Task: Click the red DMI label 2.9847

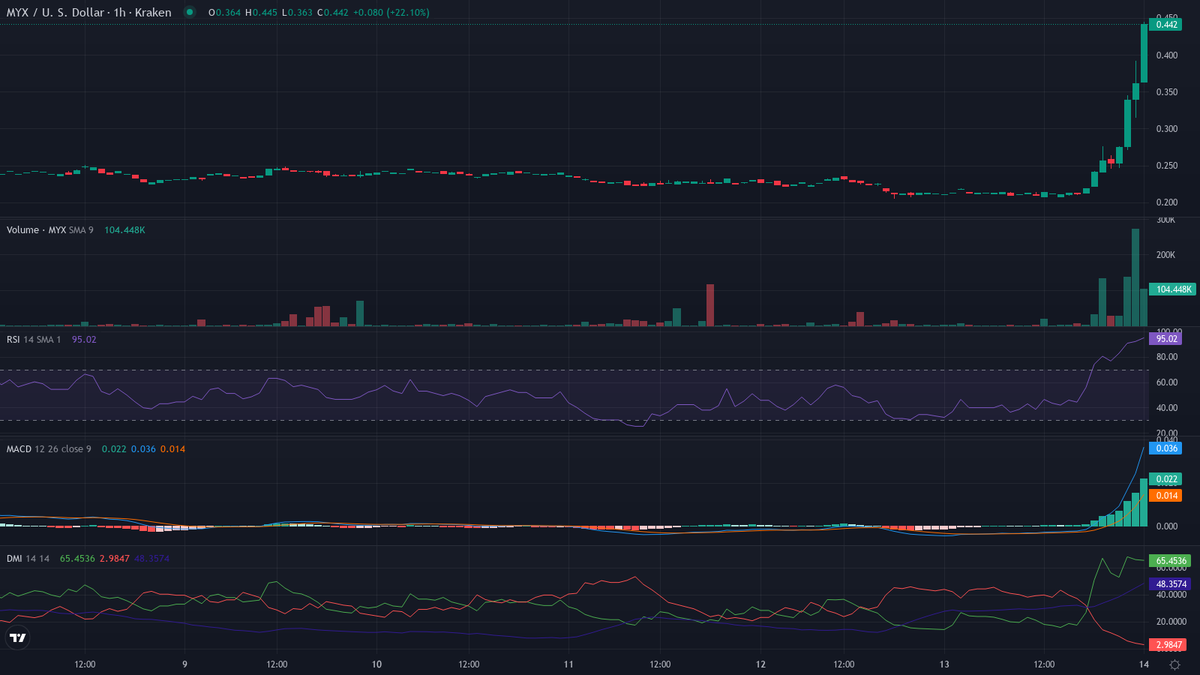Action: [1168, 645]
